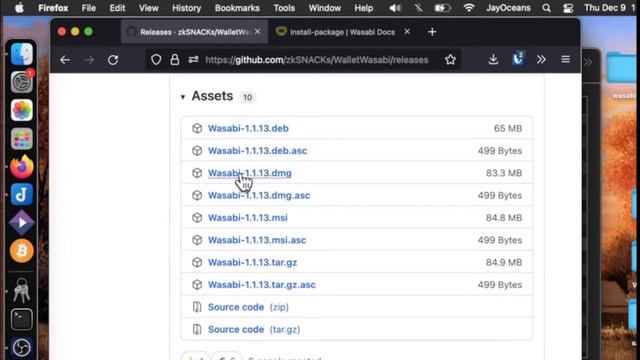Click the date and time in menu bar
Viewport: 640px width, 360px height.
click(x=610, y=8)
